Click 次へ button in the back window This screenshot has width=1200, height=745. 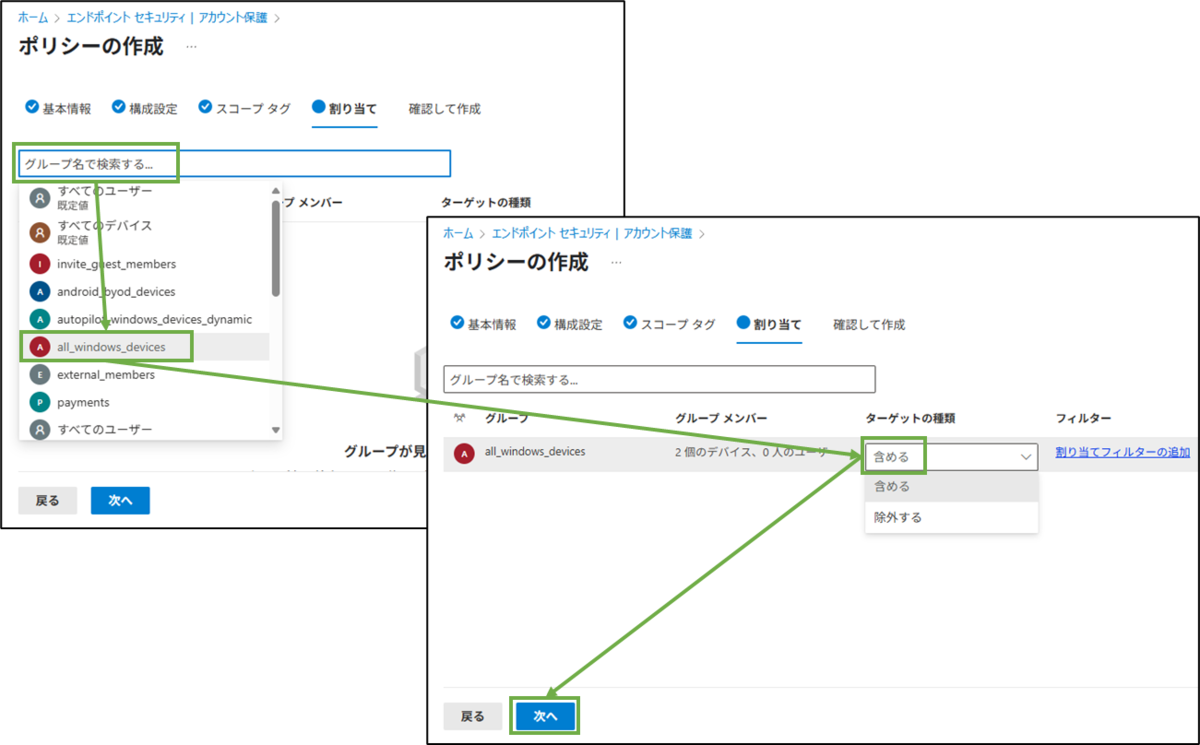pyautogui.click(x=120, y=501)
